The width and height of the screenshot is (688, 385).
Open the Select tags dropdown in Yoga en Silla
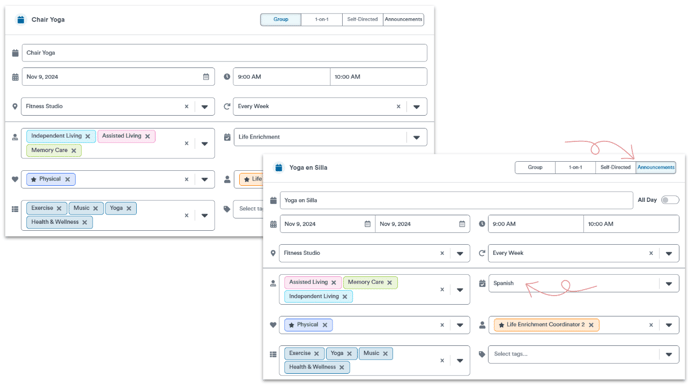pyautogui.click(x=669, y=354)
